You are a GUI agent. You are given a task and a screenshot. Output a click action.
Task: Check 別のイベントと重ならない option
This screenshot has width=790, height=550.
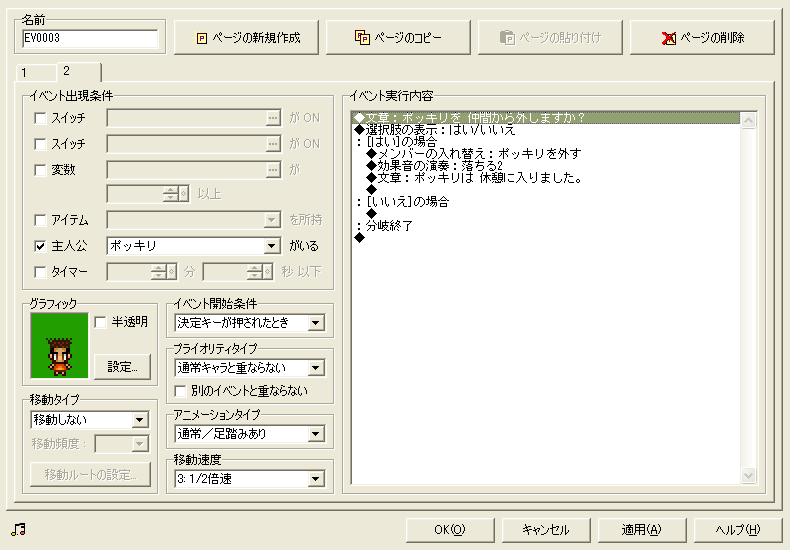click(x=180, y=391)
